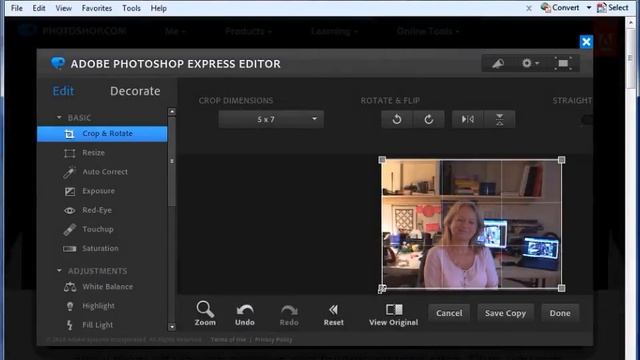Viewport: 640px width, 360px height.
Task: Rotate image clockwise
Action: 429,120
